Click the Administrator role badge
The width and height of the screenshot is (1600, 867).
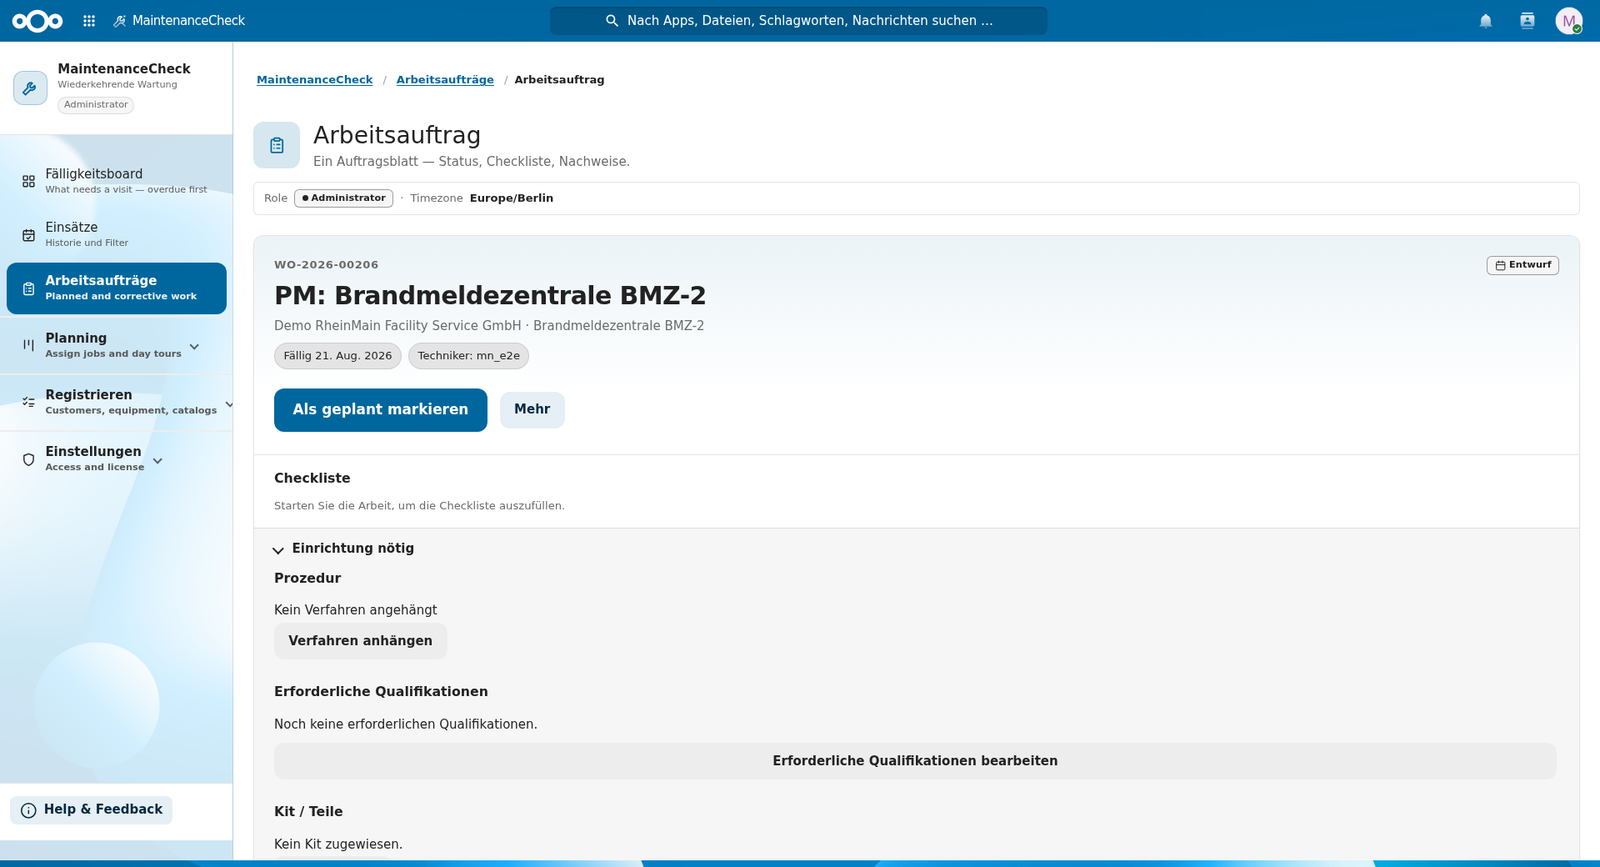coord(343,198)
